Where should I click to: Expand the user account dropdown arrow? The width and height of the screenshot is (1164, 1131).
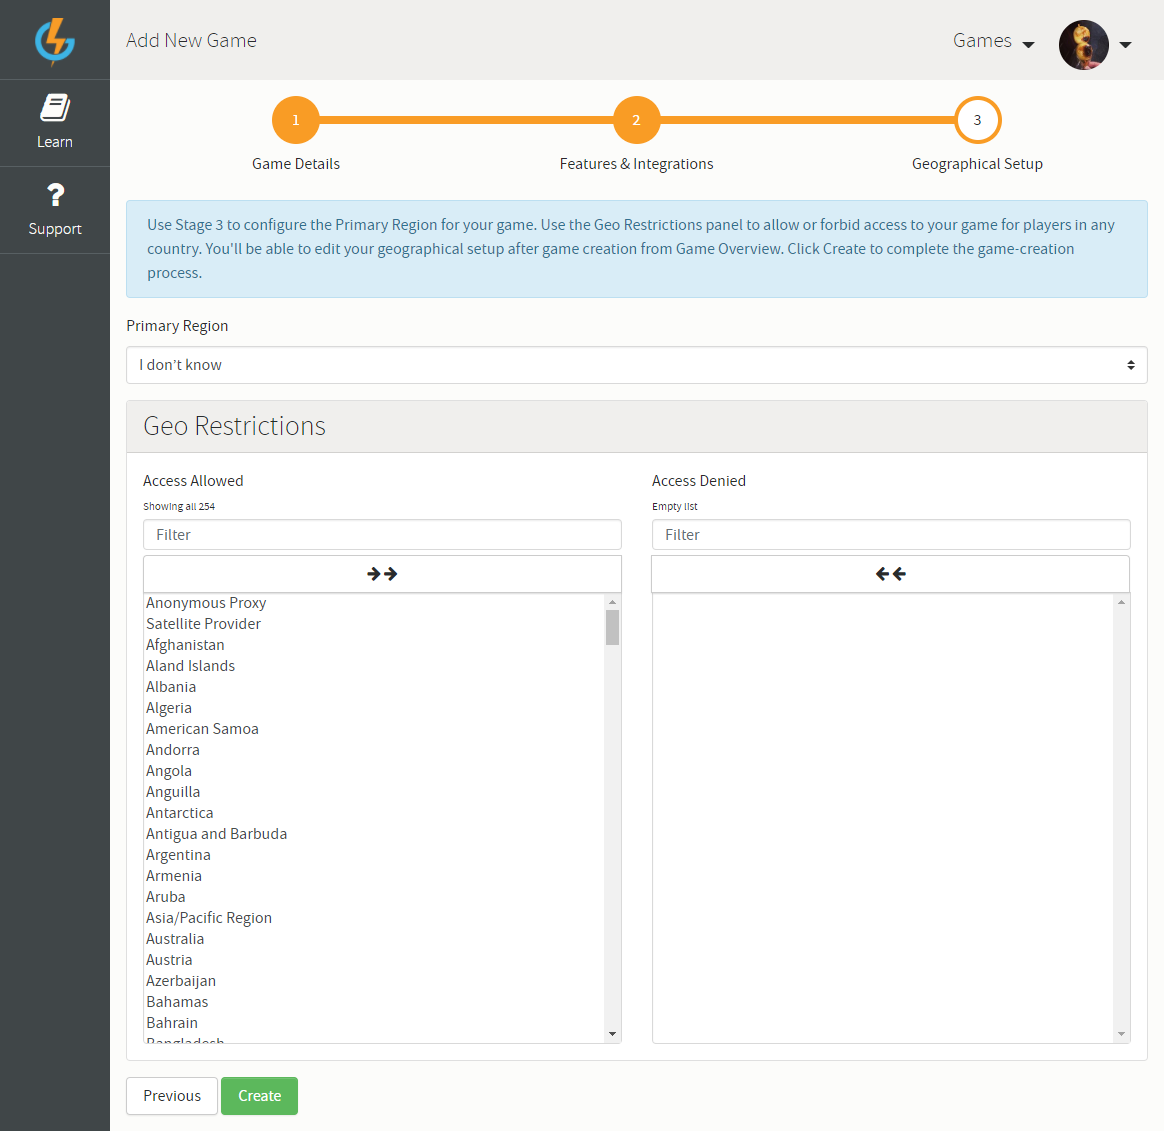coord(1125,45)
